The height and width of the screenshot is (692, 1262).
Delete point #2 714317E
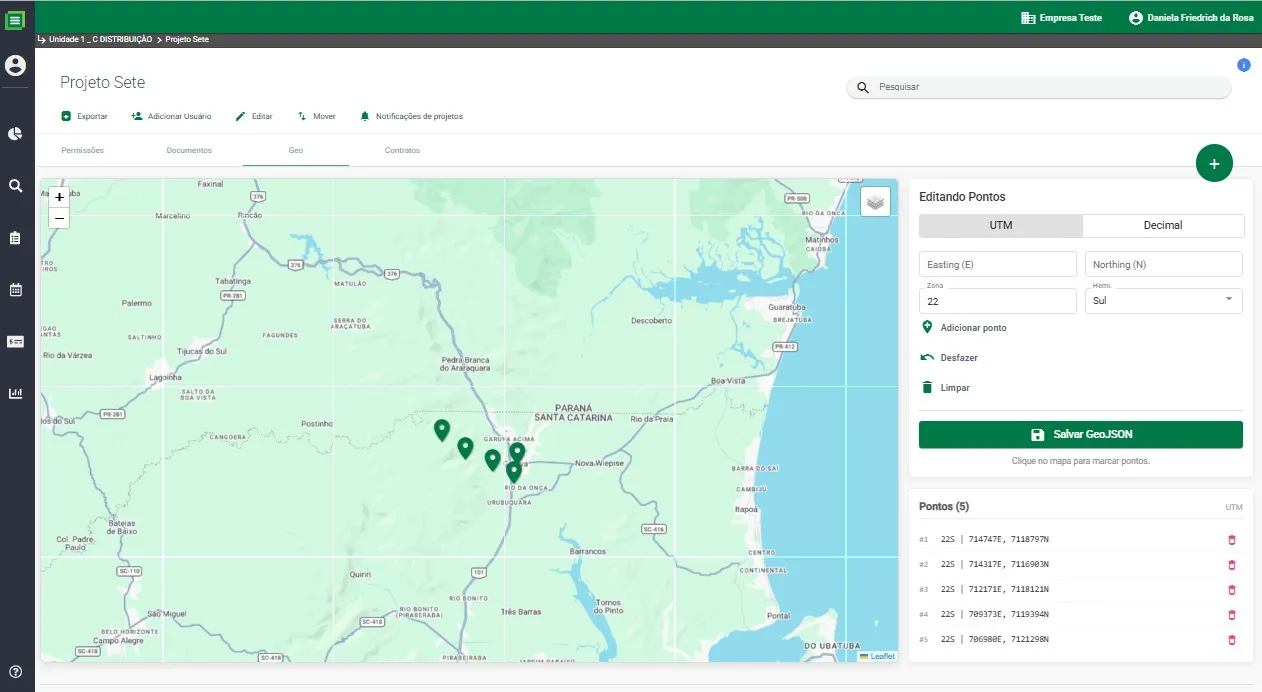coord(1232,565)
